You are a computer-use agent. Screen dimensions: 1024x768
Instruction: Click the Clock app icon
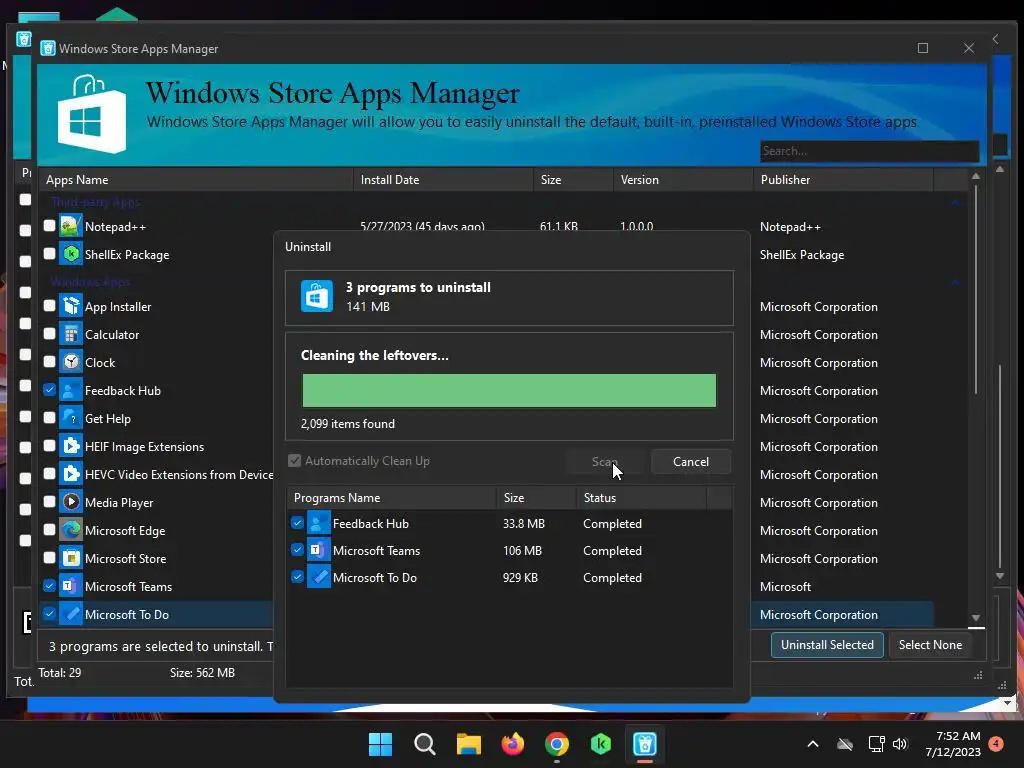click(x=71, y=362)
